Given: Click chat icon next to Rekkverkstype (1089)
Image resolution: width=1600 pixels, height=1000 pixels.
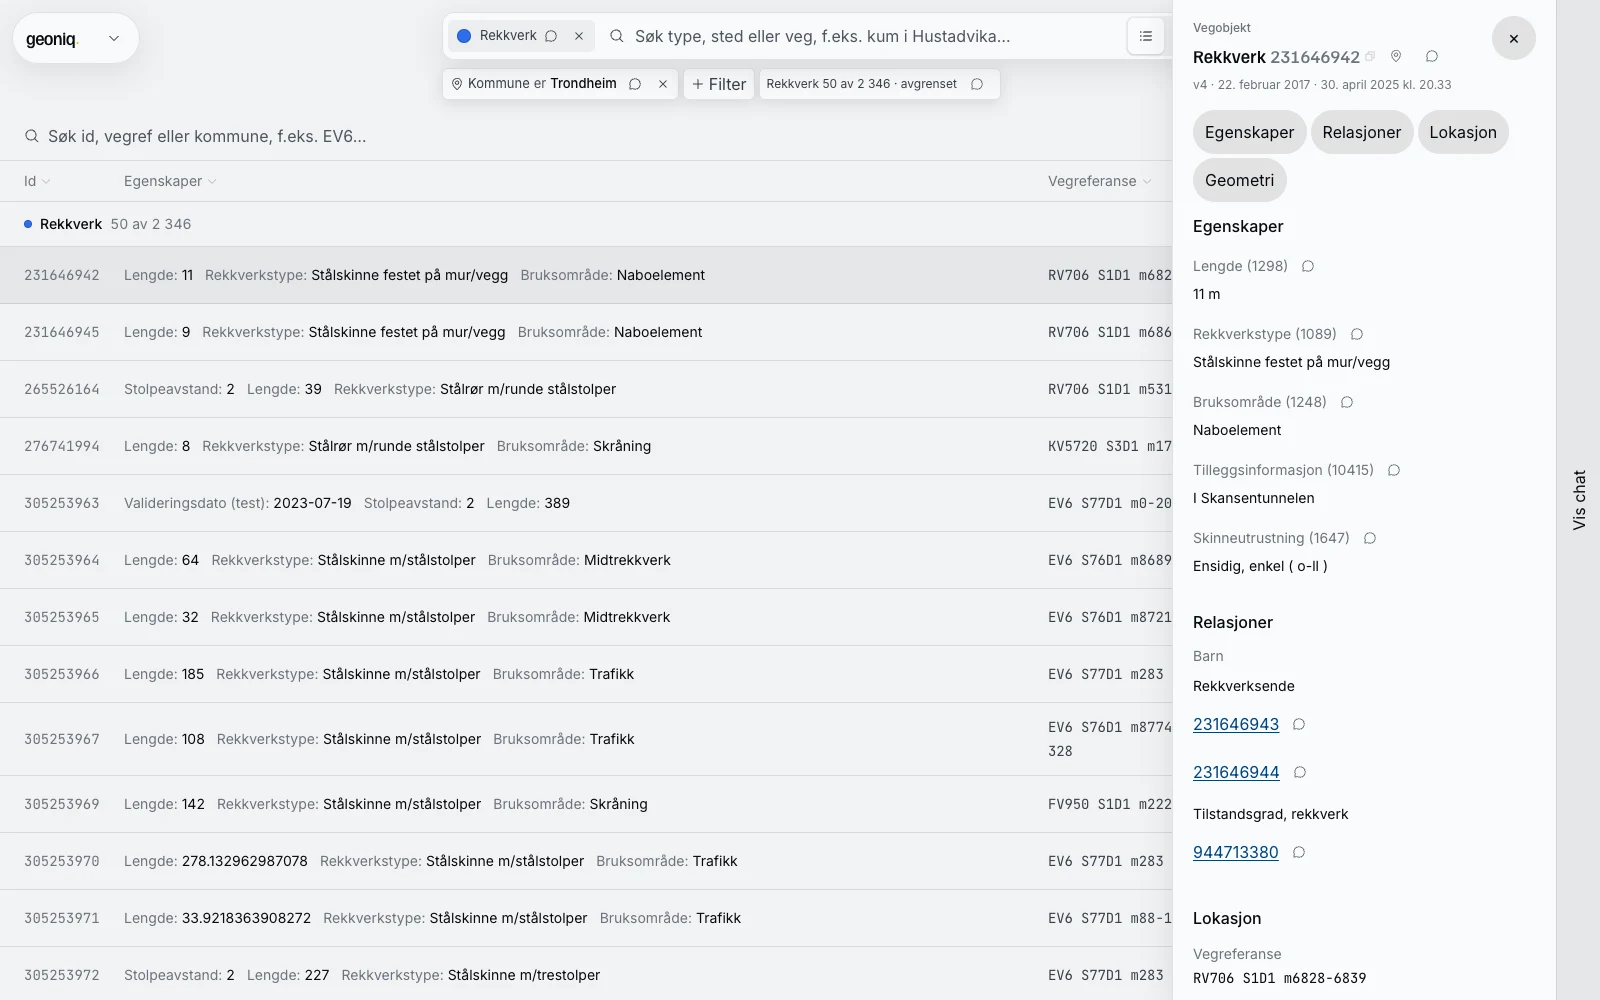Looking at the screenshot, I should 1357,334.
